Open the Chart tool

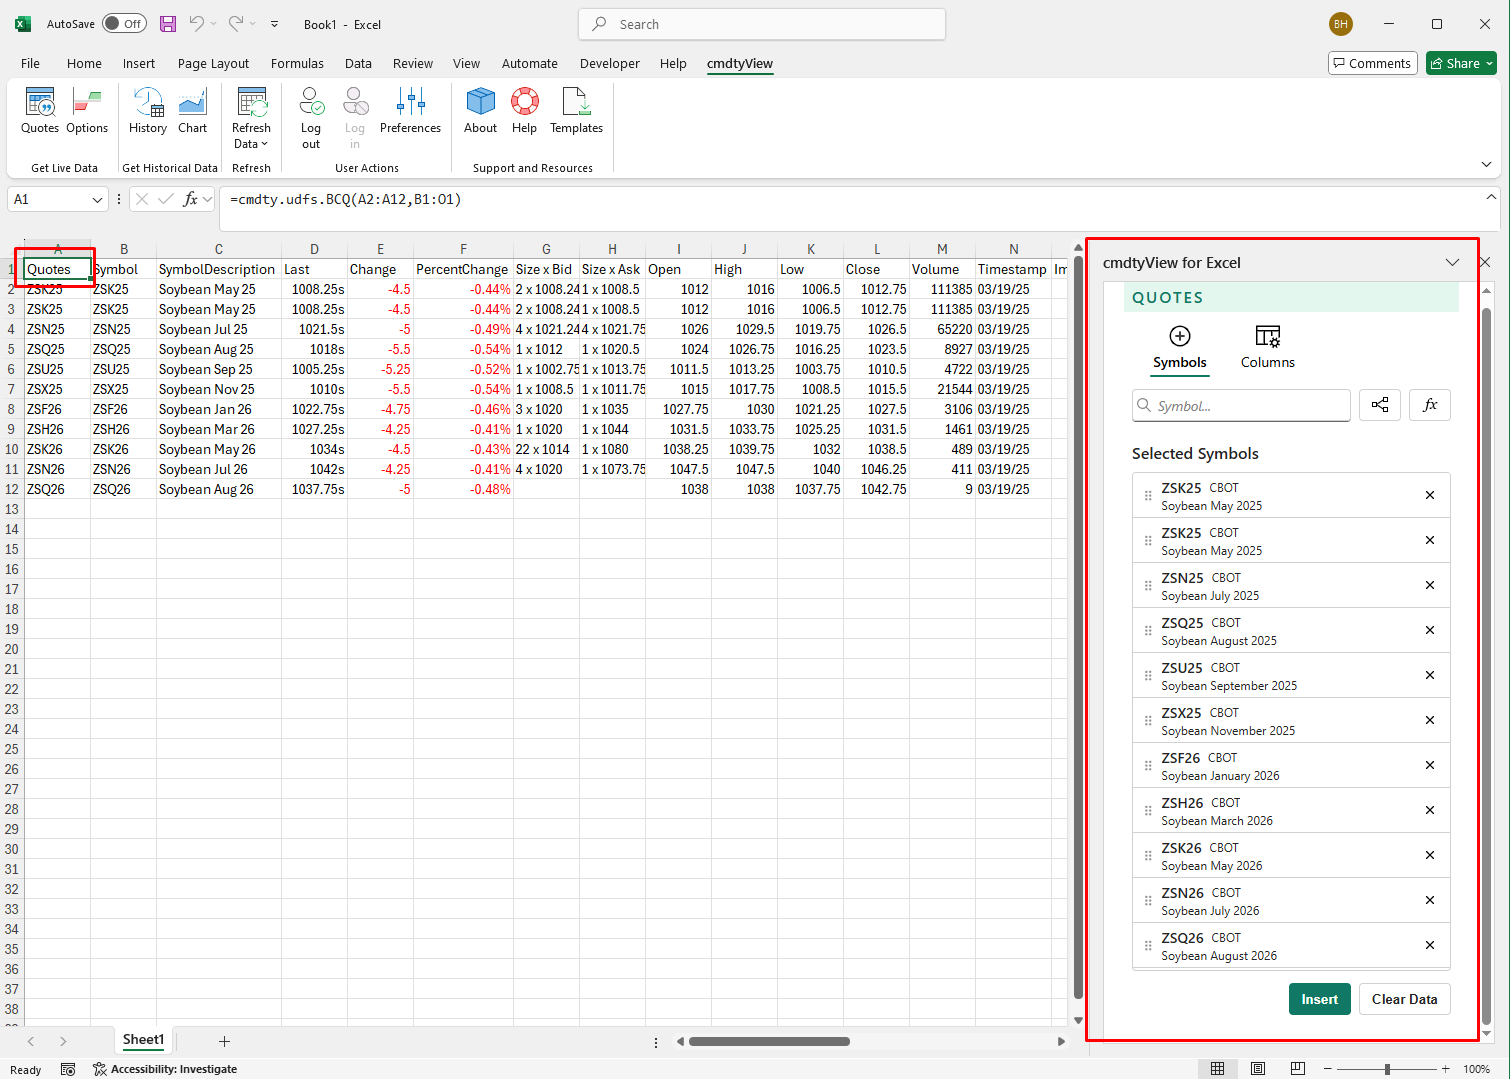click(192, 111)
